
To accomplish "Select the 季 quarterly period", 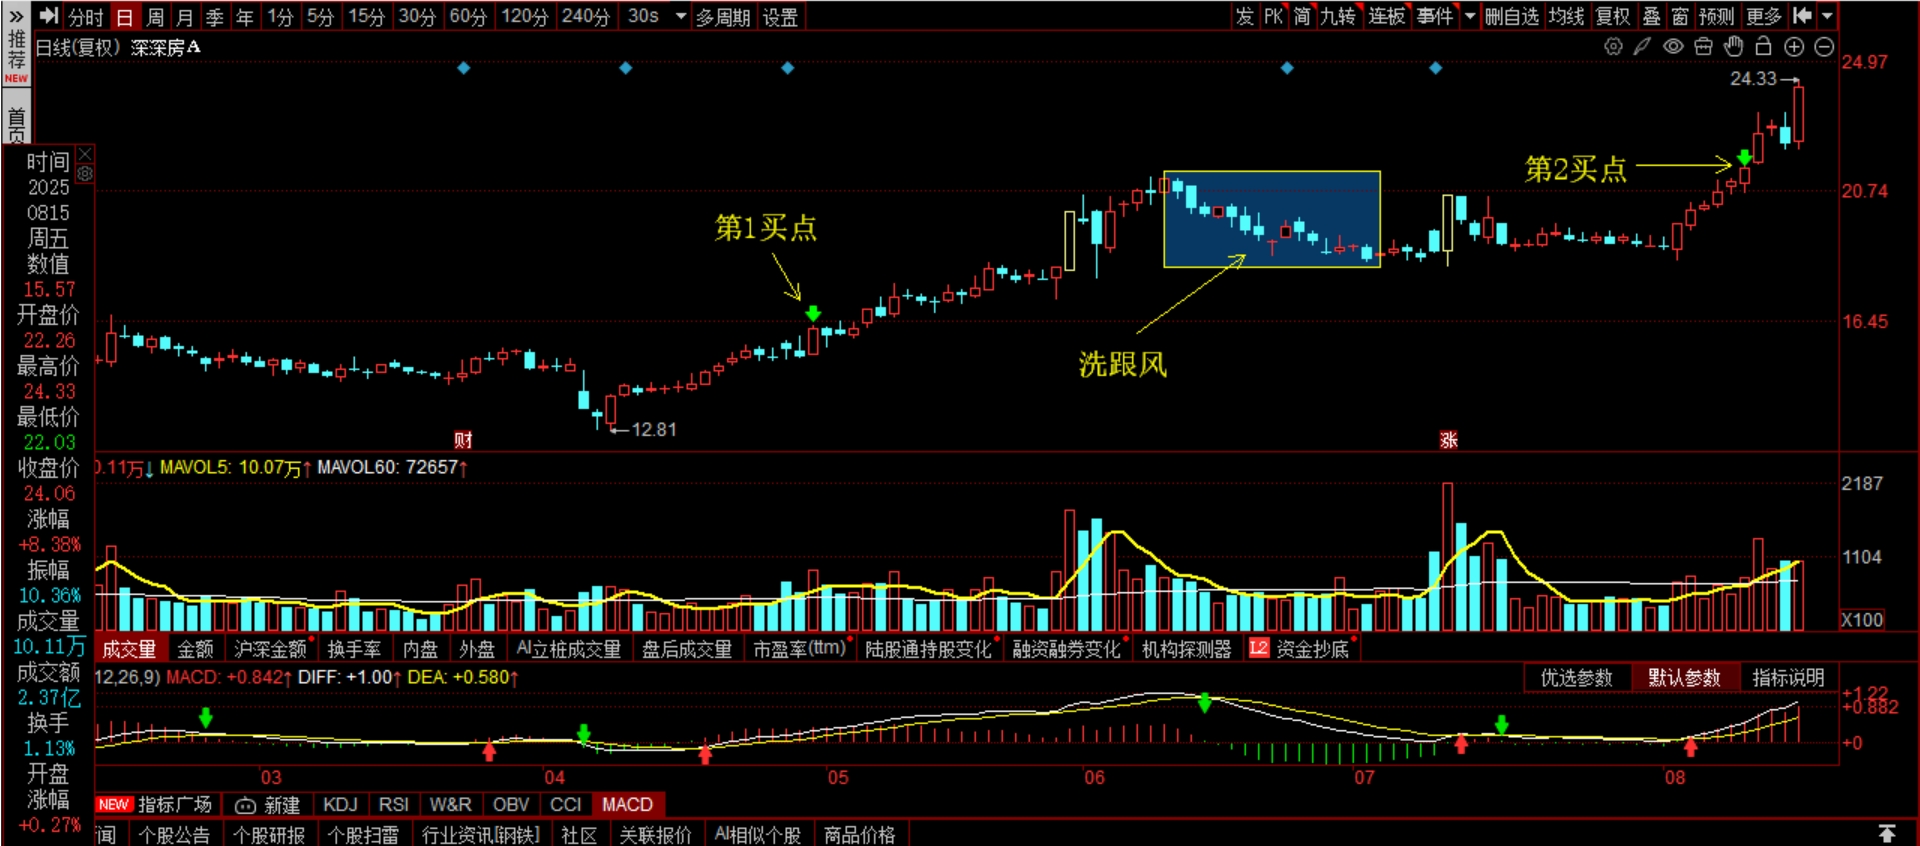I will coord(214,16).
